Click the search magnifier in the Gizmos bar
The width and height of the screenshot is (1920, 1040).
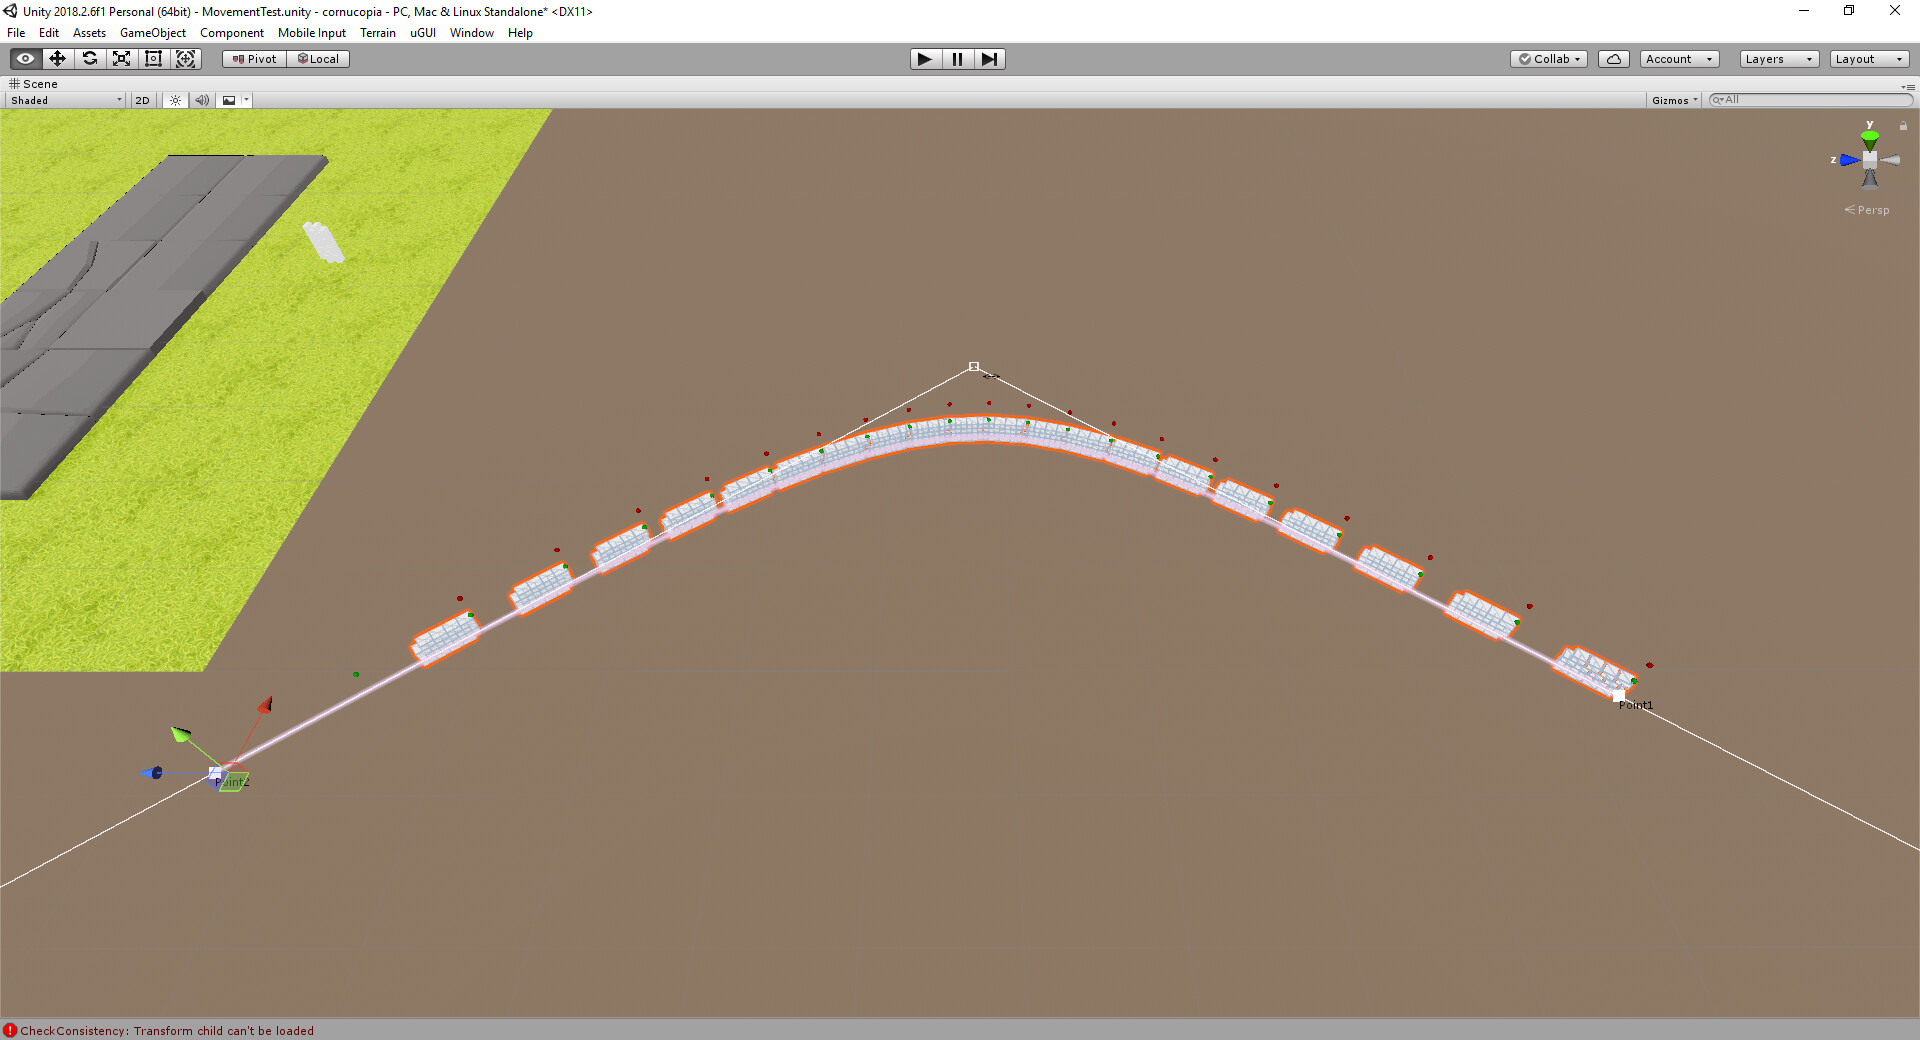tap(1718, 100)
